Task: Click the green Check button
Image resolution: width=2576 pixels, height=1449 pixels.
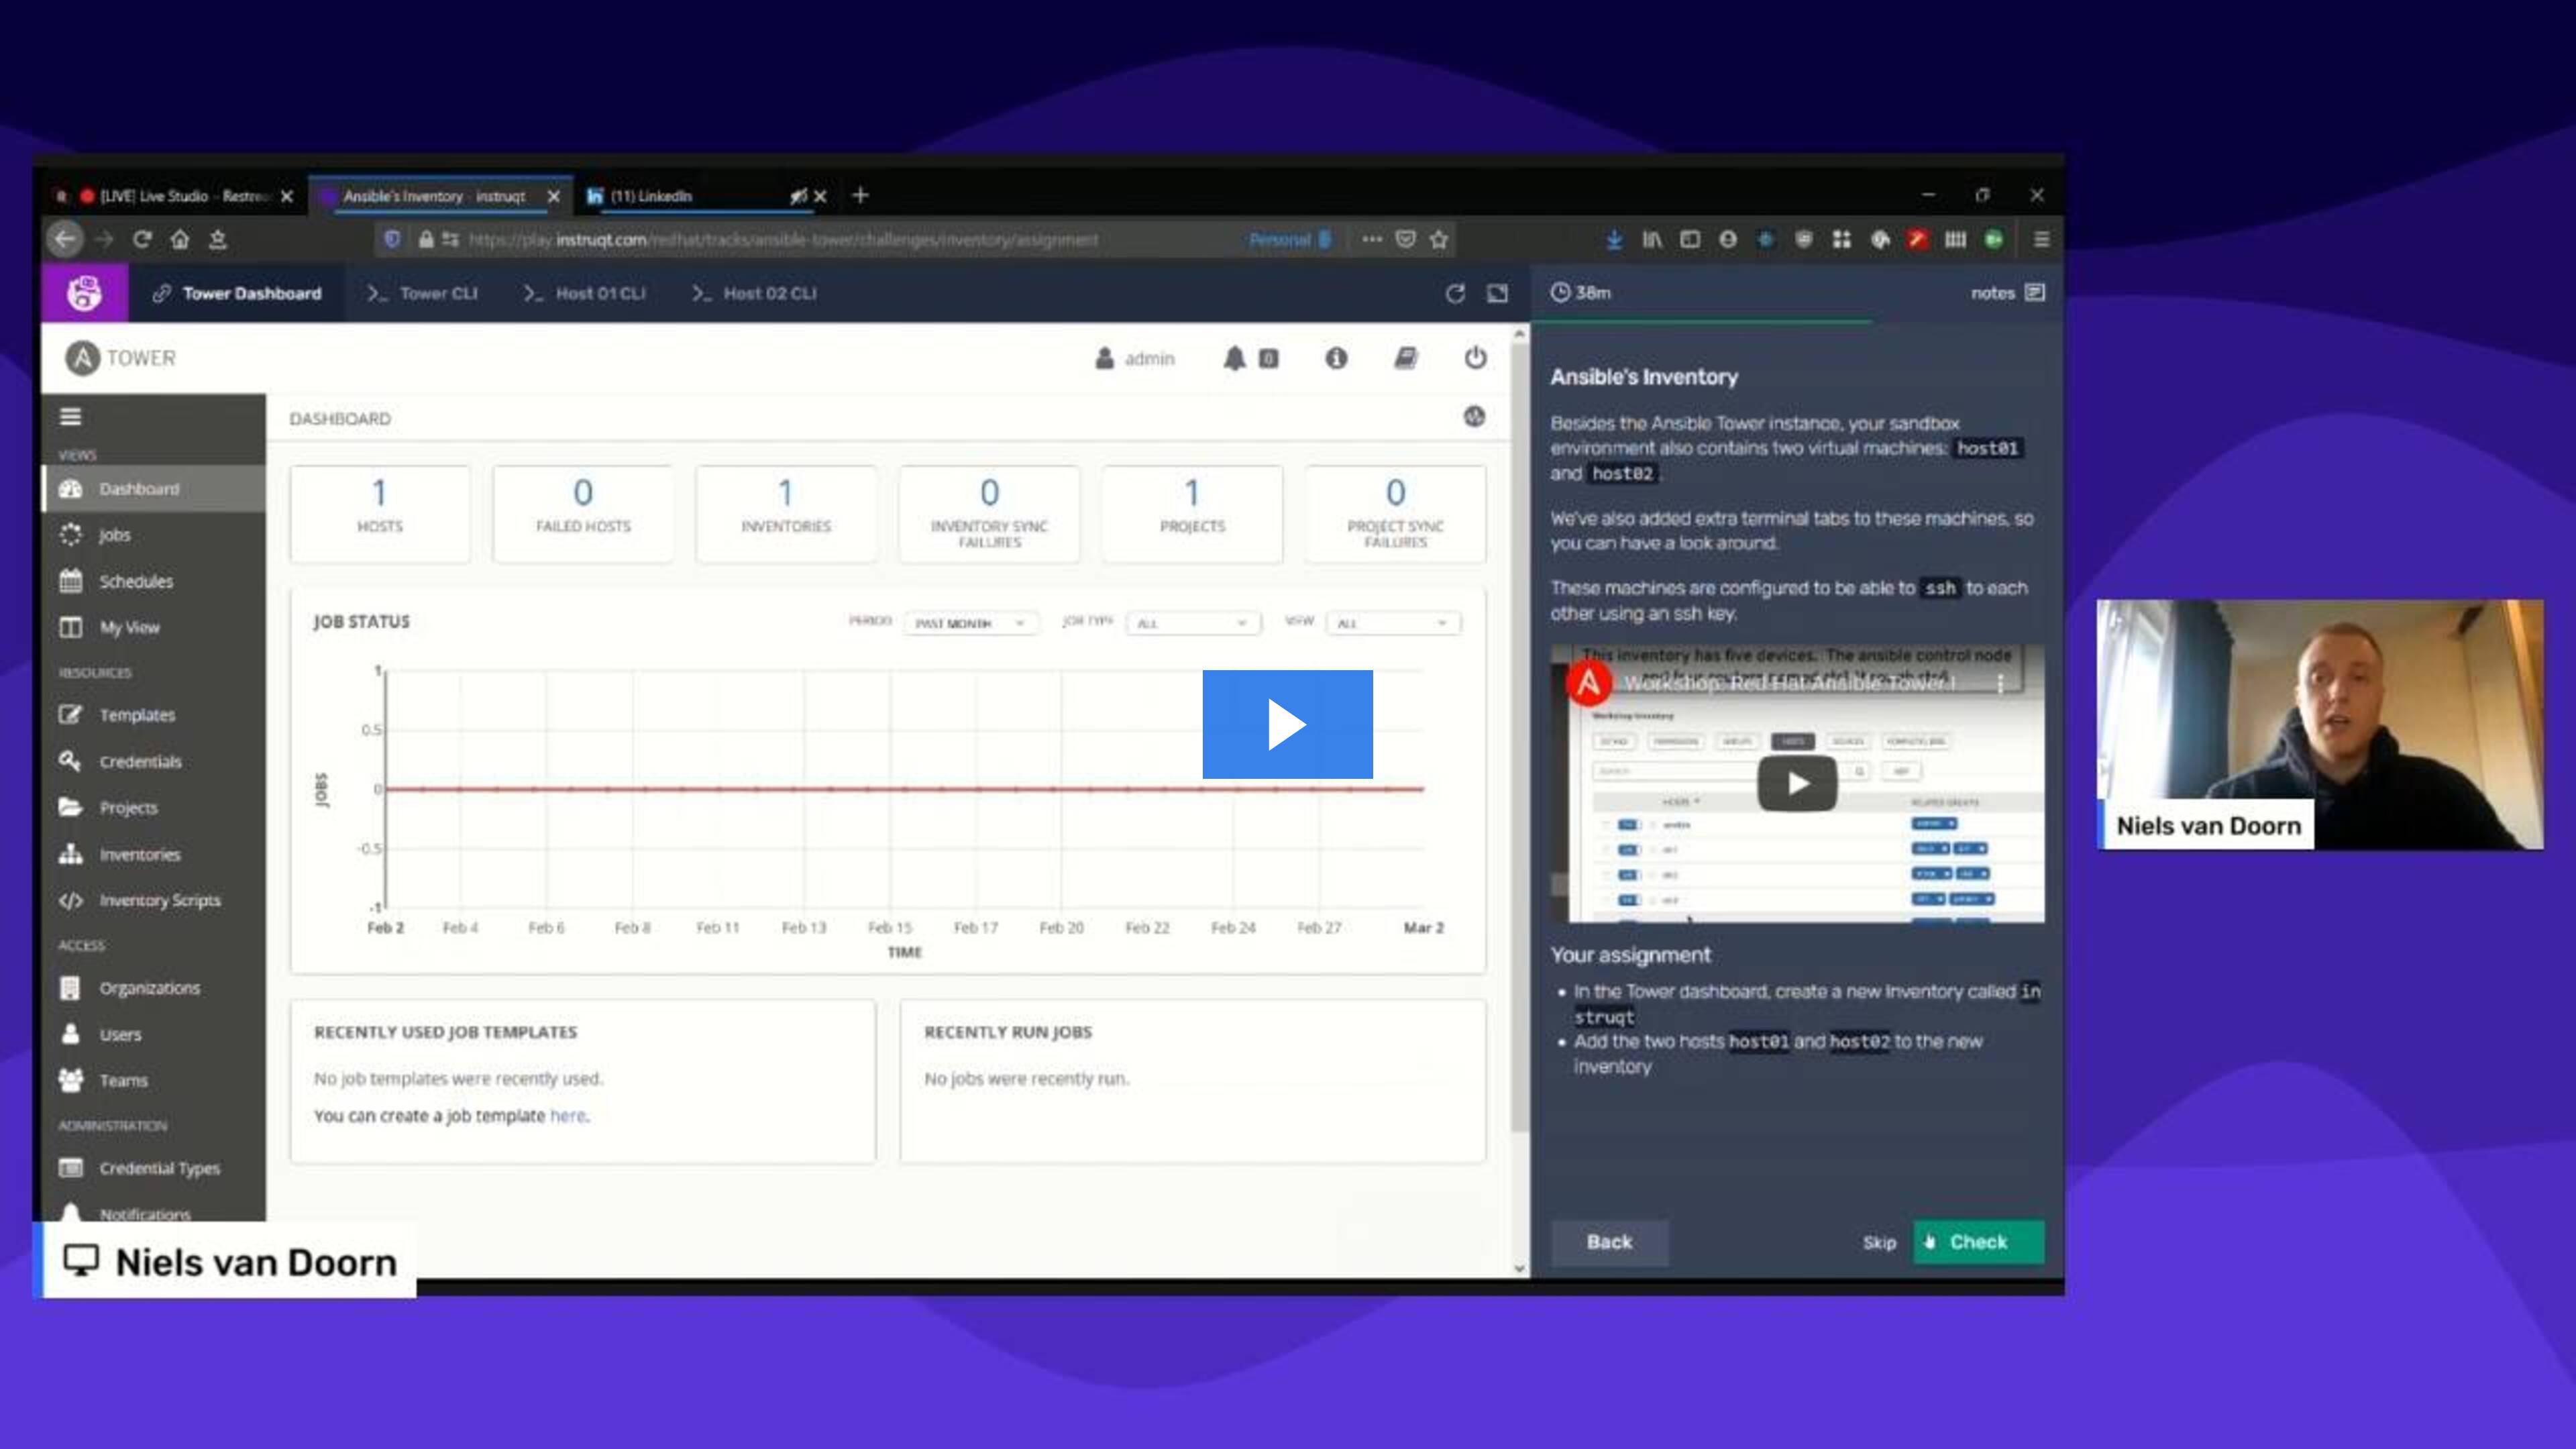Action: [1978, 1242]
